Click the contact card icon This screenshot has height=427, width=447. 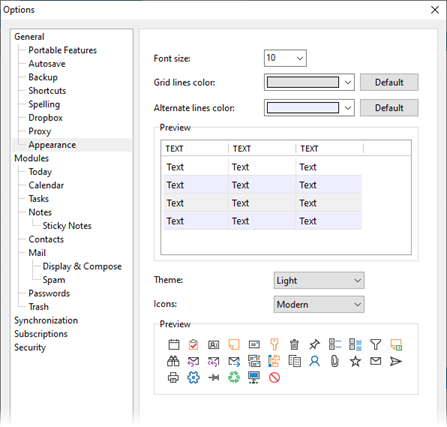point(214,345)
